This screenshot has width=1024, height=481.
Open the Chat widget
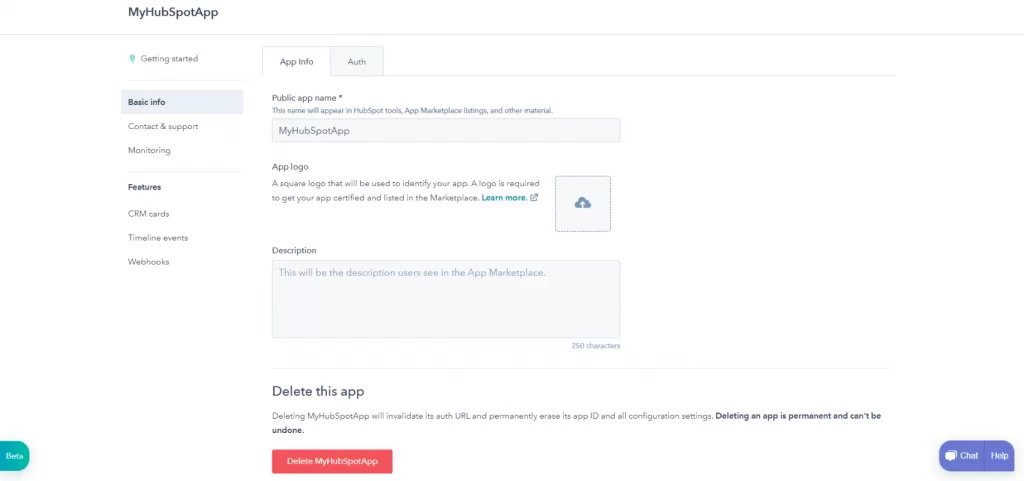pos(961,456)
